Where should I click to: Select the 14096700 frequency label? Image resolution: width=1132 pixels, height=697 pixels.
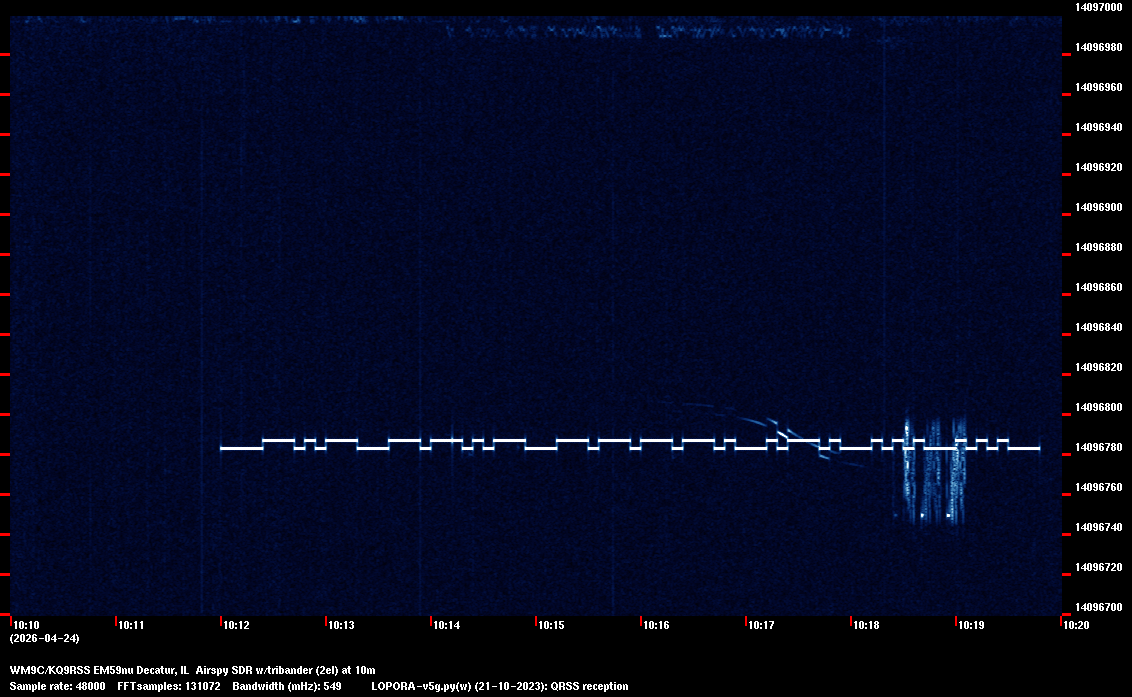(1098, 607)
